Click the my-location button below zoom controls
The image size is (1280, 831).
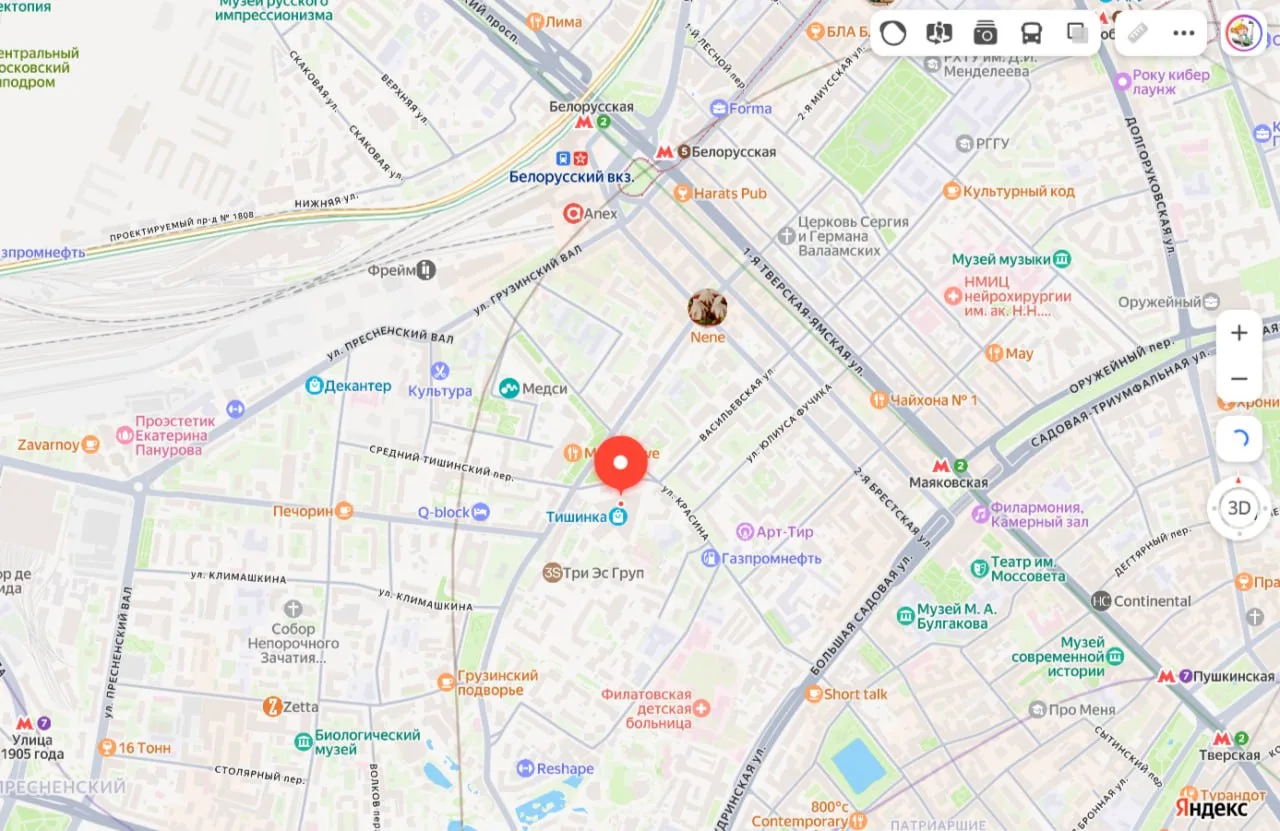coord(1239,439)
